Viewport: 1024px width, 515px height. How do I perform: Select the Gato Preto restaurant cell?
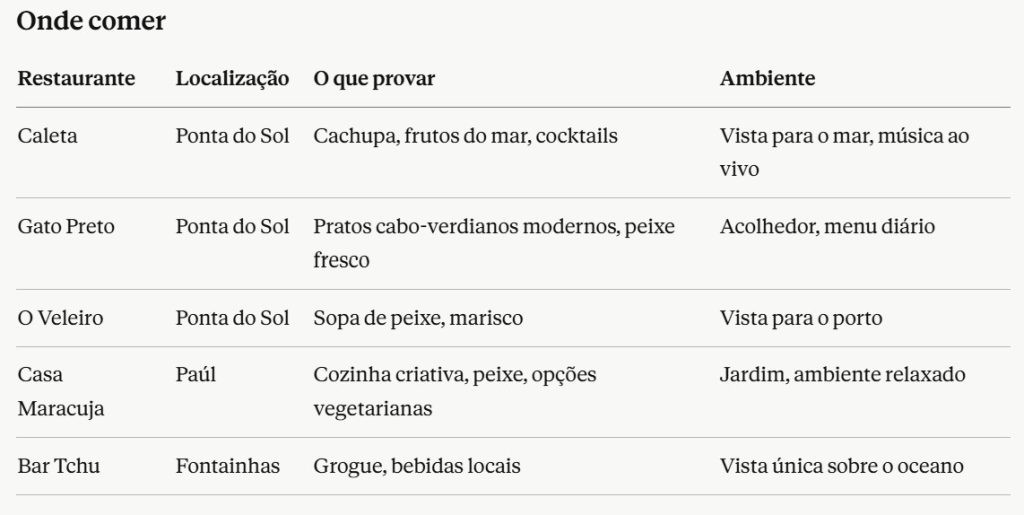(x=66, y=227)
